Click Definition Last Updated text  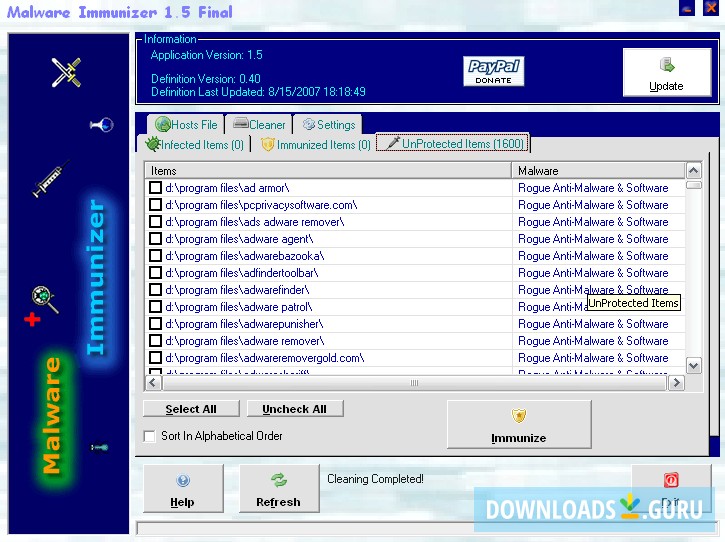[258, 92]
